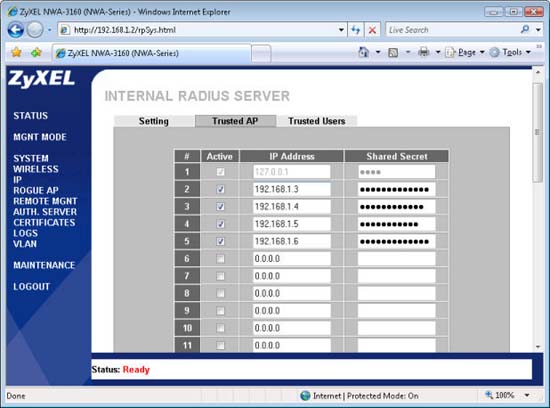The width and height of the screenshot is (550, 408).
Task: Click the scrollbar up arrow
Action: pos(538,72)
